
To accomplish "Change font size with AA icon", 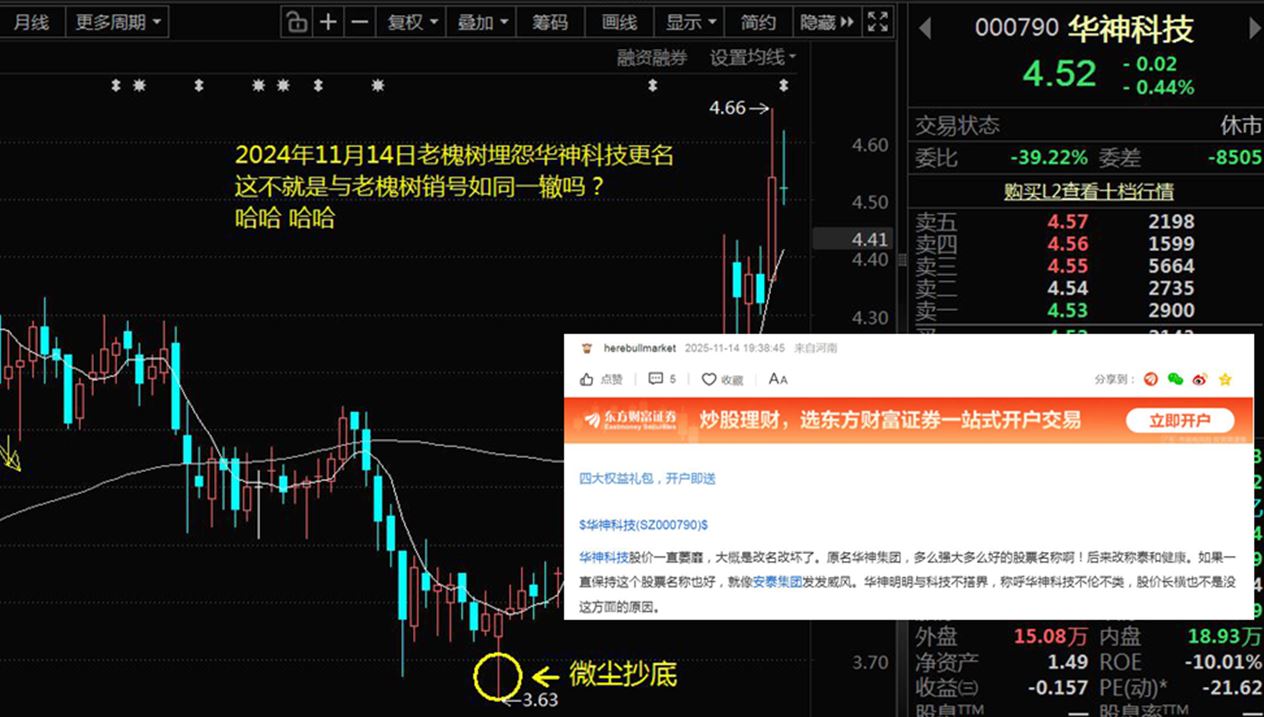I will 778,379.
